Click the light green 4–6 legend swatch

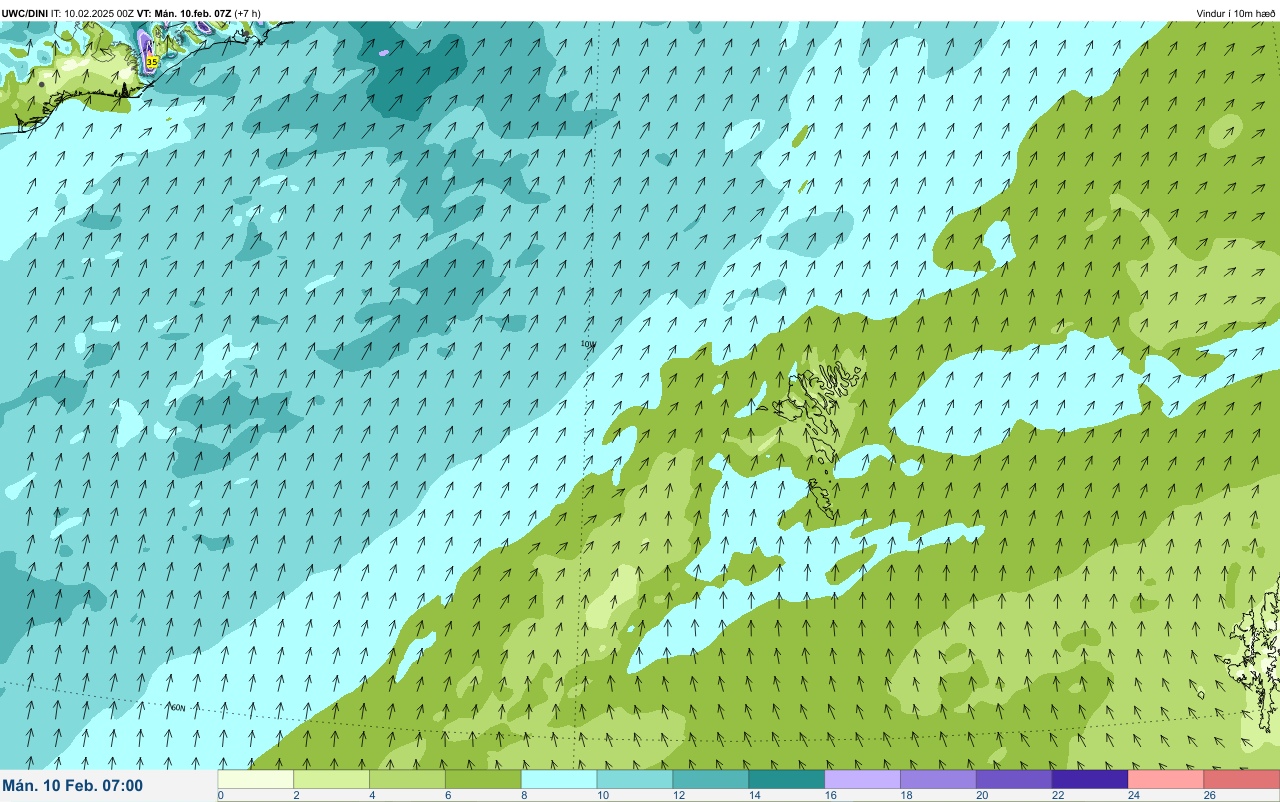click(408, 779)
